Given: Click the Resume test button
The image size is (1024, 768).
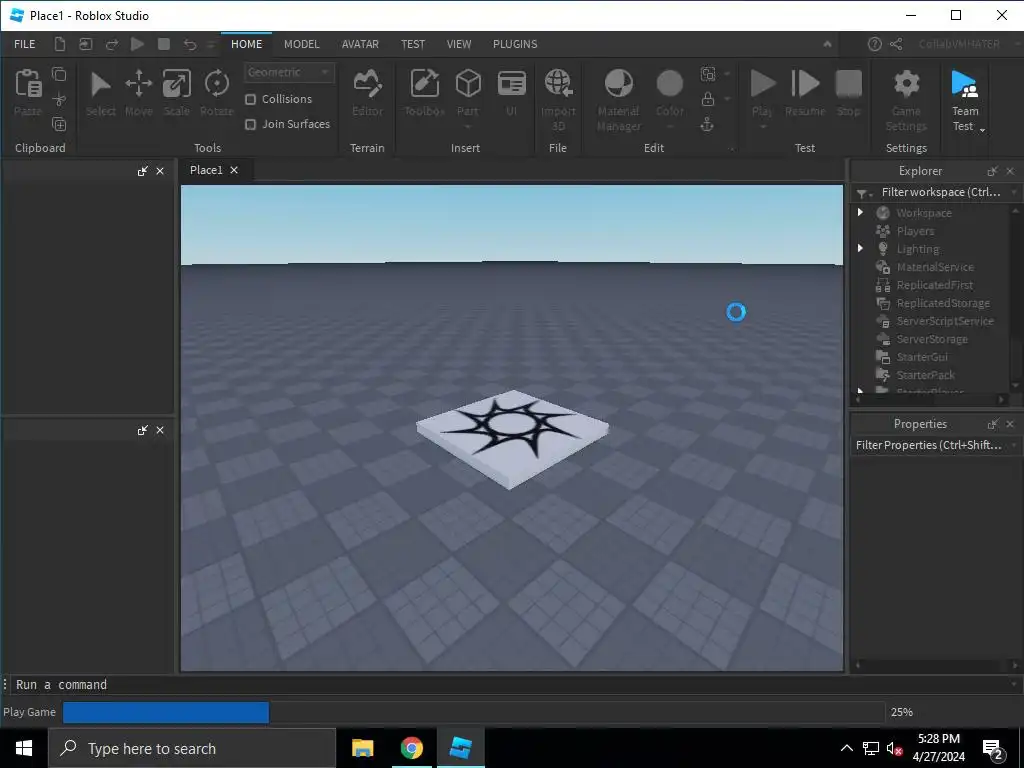Looking at the screenshot, I should coord(805,84).
